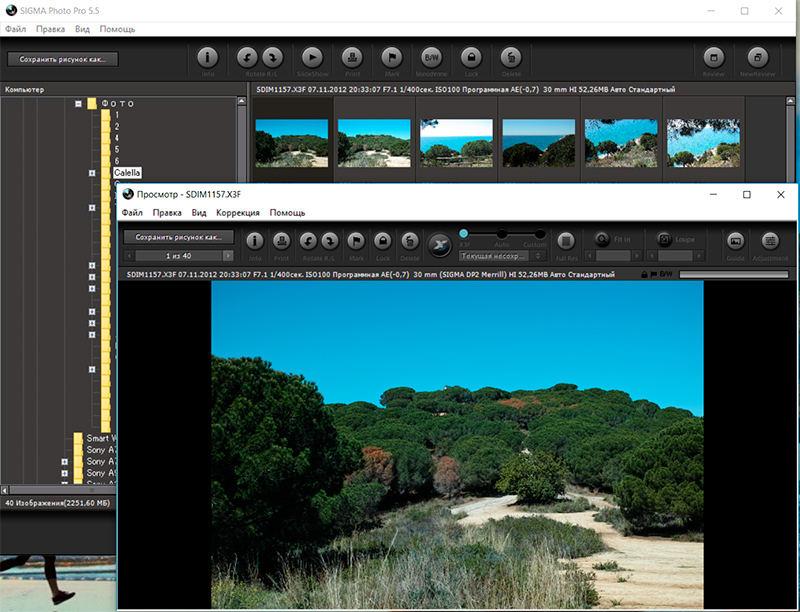Collapse the ФОТО folder tree node
This screenshot has height=612, width=800.
[78, 103]
